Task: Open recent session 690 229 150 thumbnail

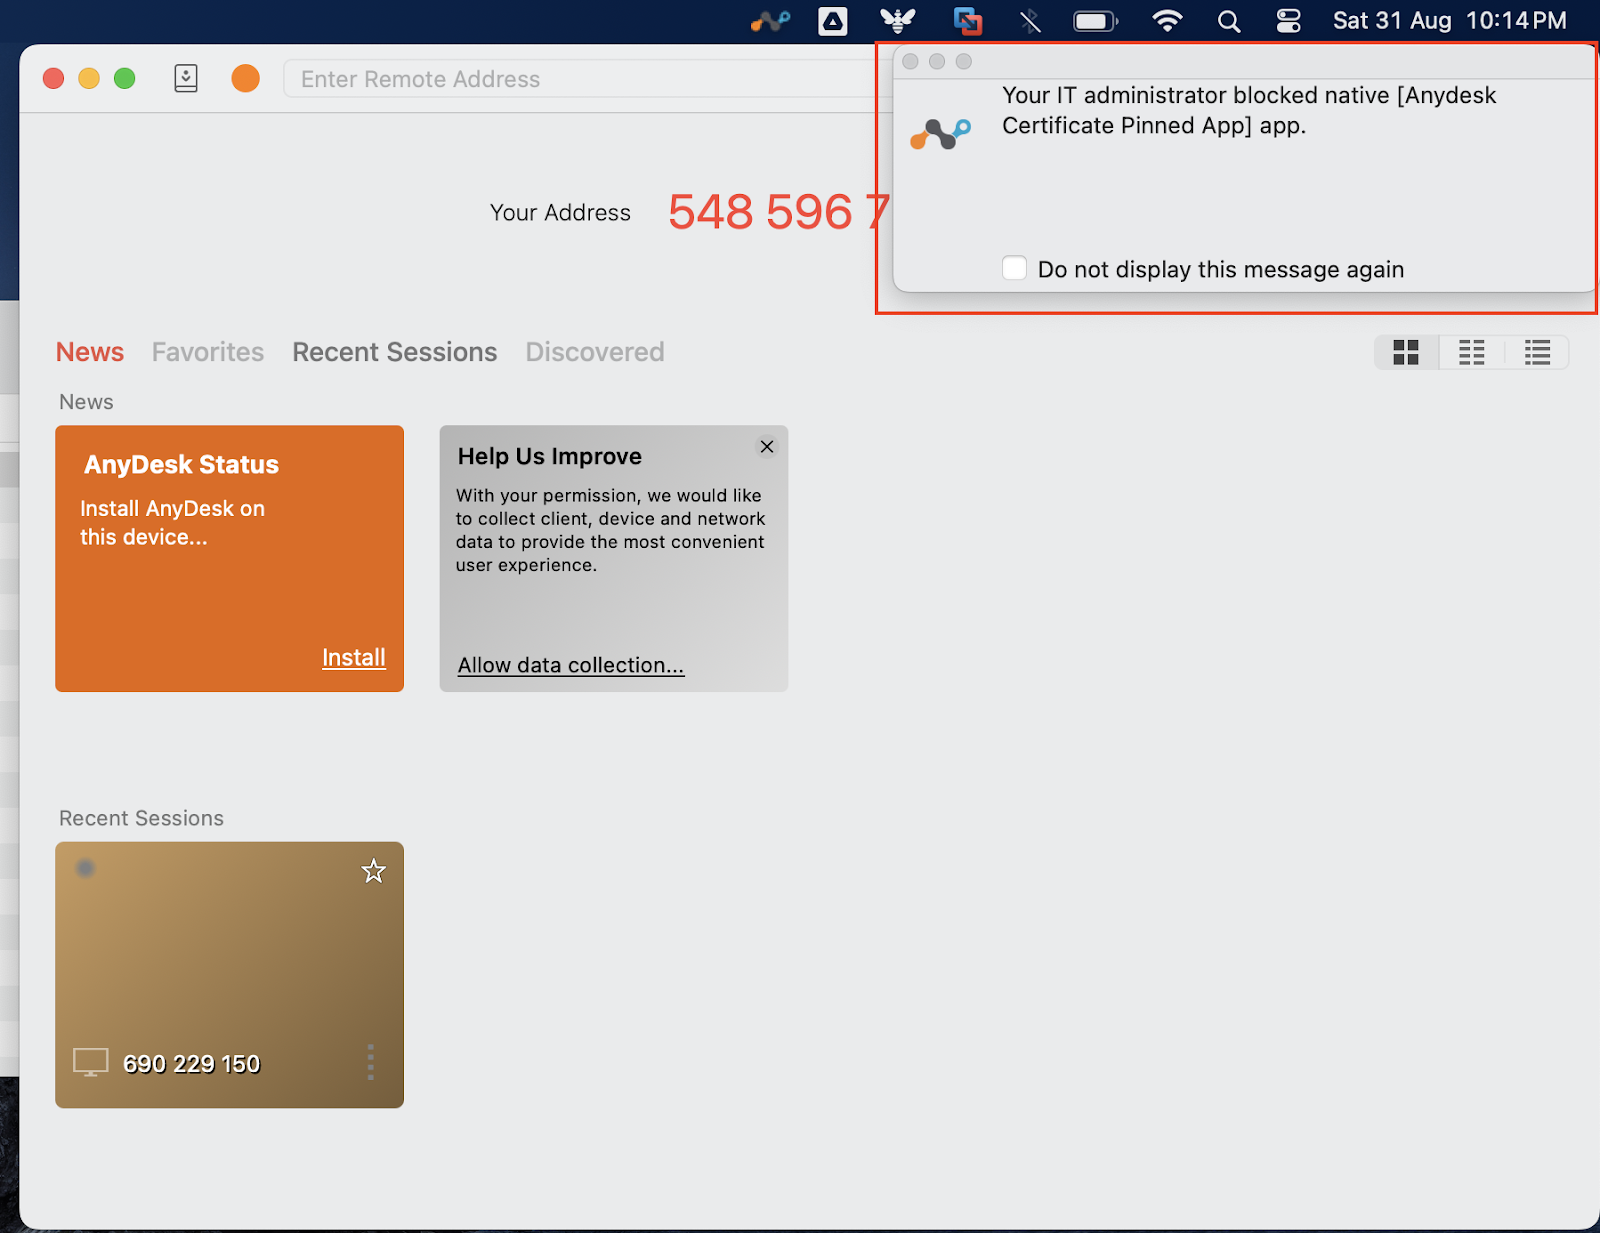Action: [x=230, y=974]
